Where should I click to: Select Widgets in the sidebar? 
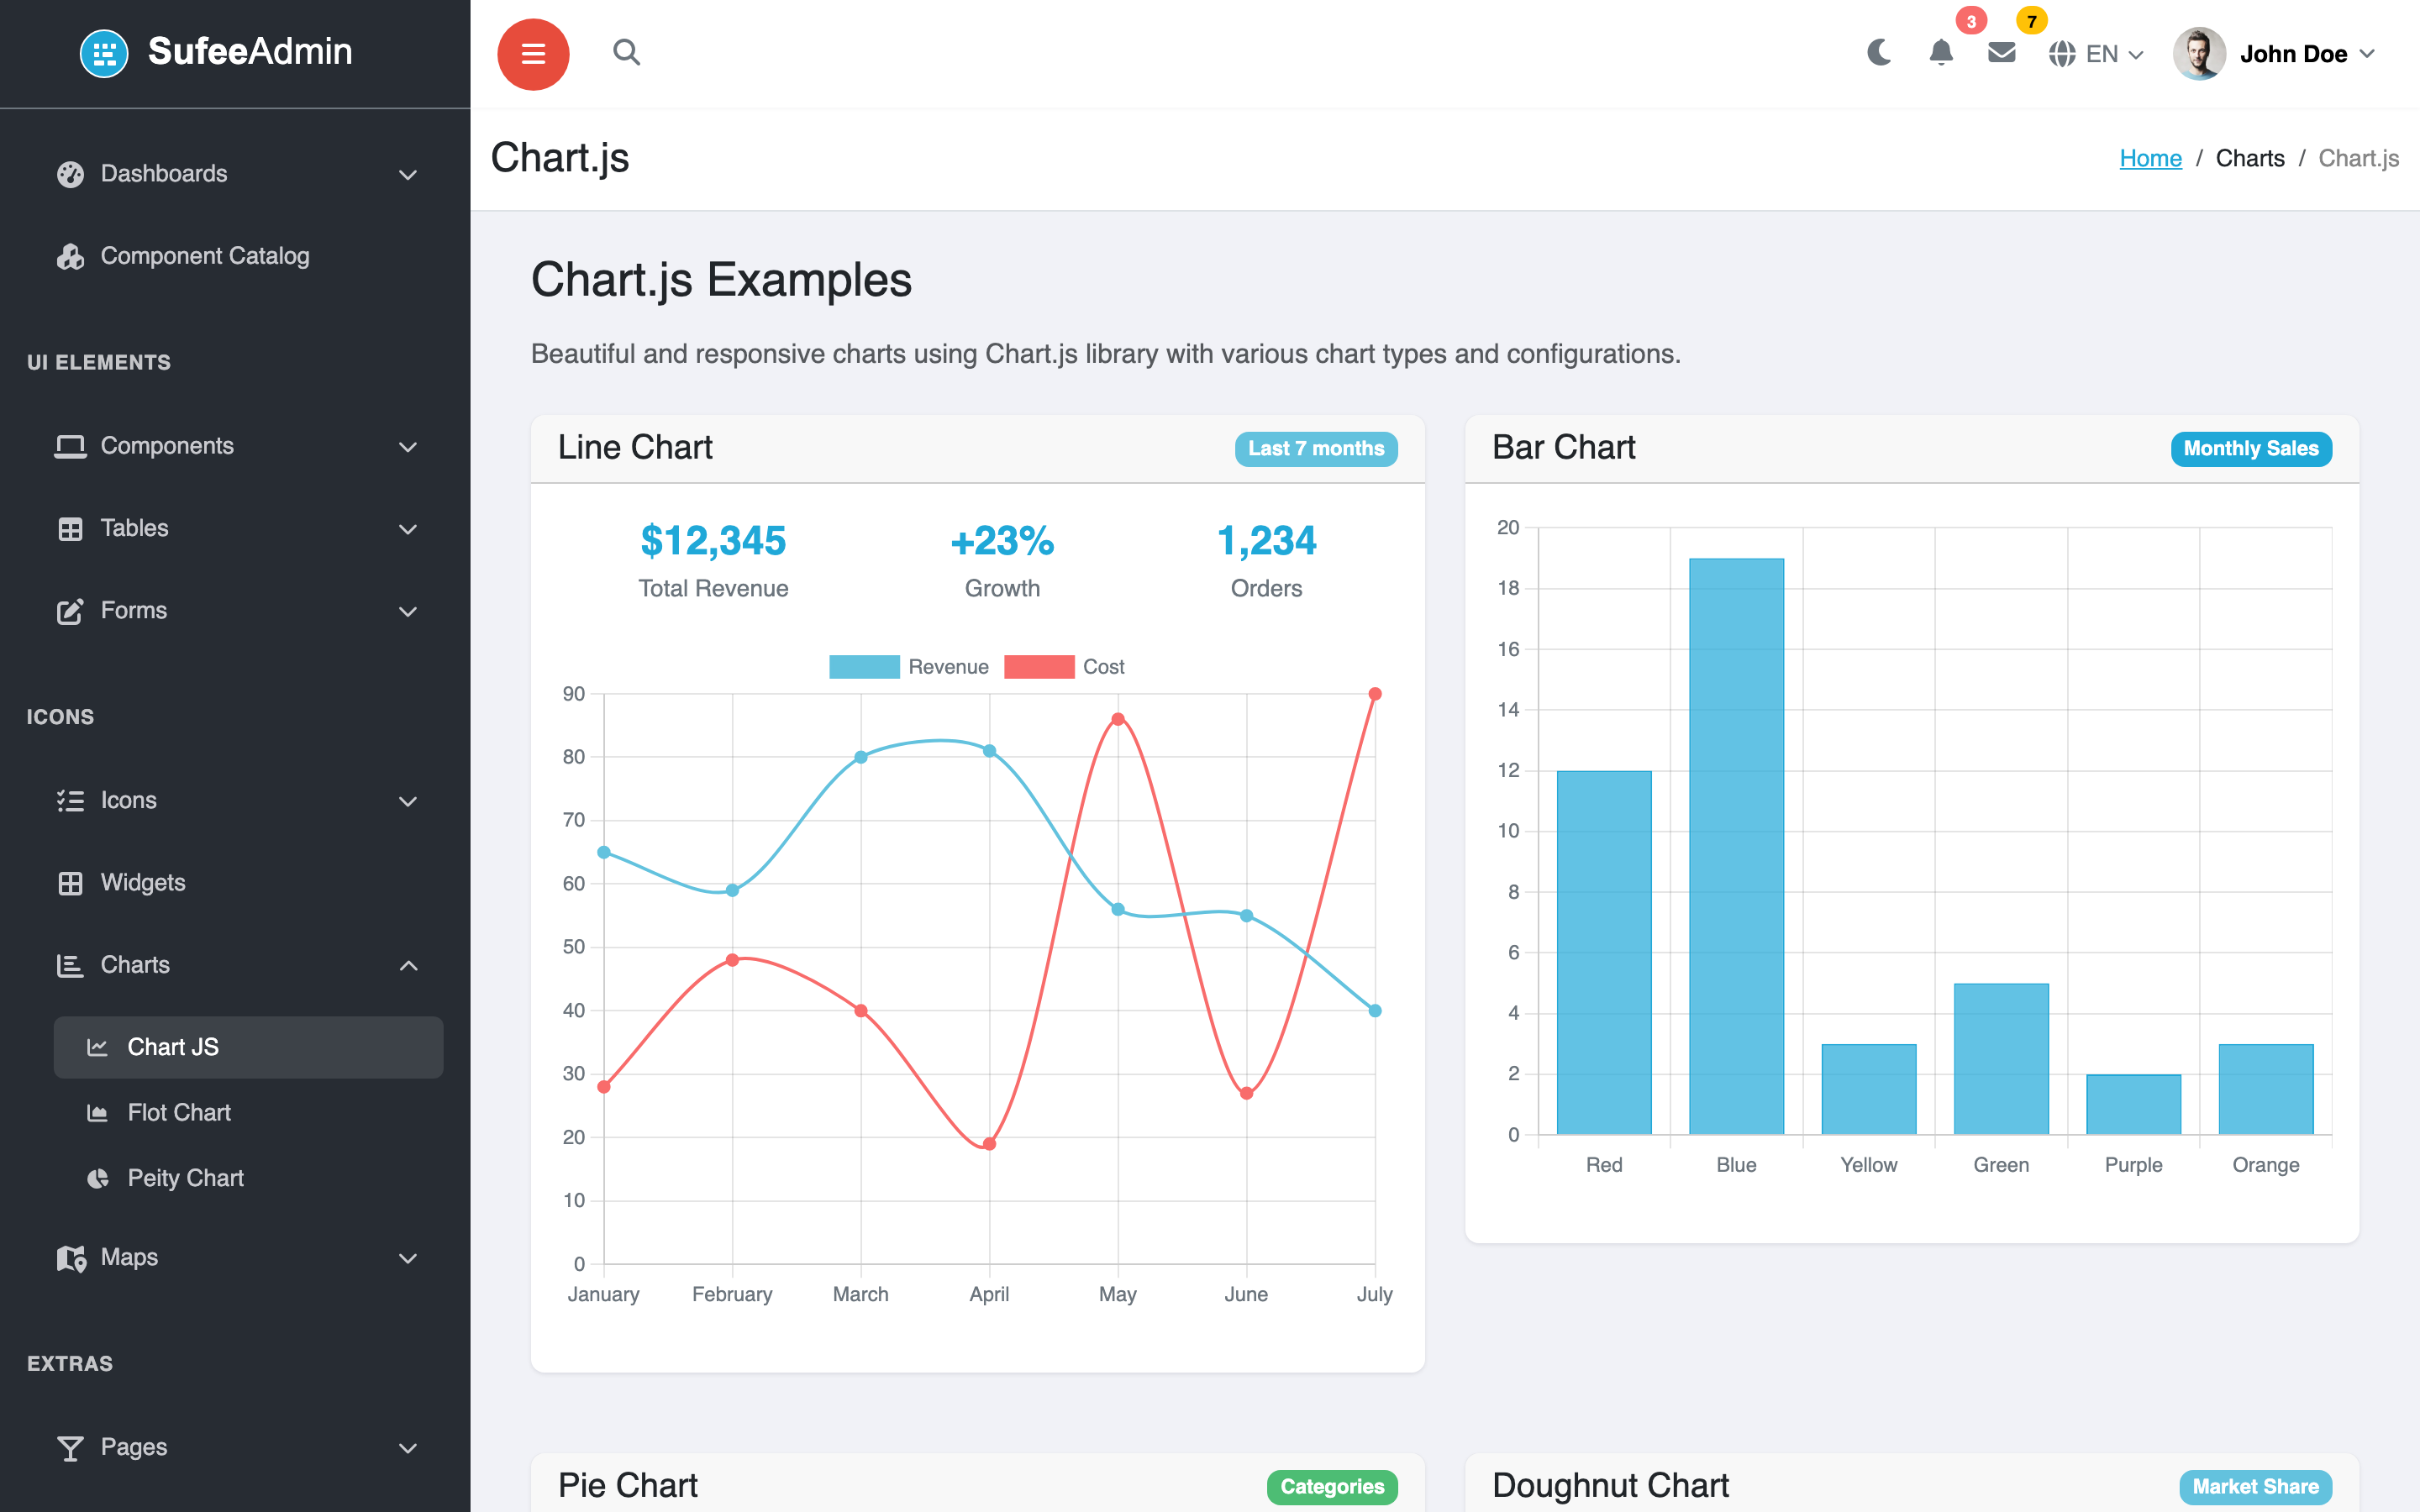click(x=235, y=883)
